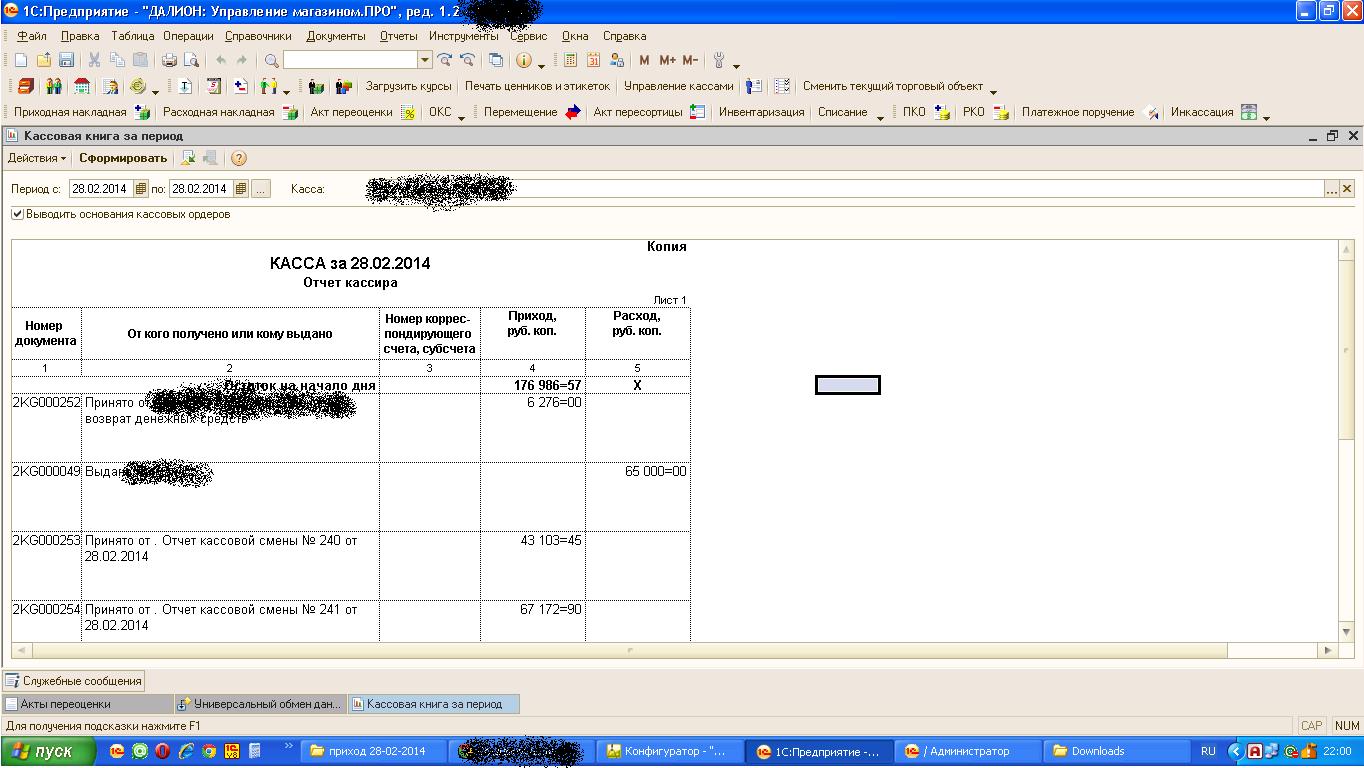Viewport: 1364px width, 768px height.
Task: Click the M+ memory button
Action: point(667,60)
